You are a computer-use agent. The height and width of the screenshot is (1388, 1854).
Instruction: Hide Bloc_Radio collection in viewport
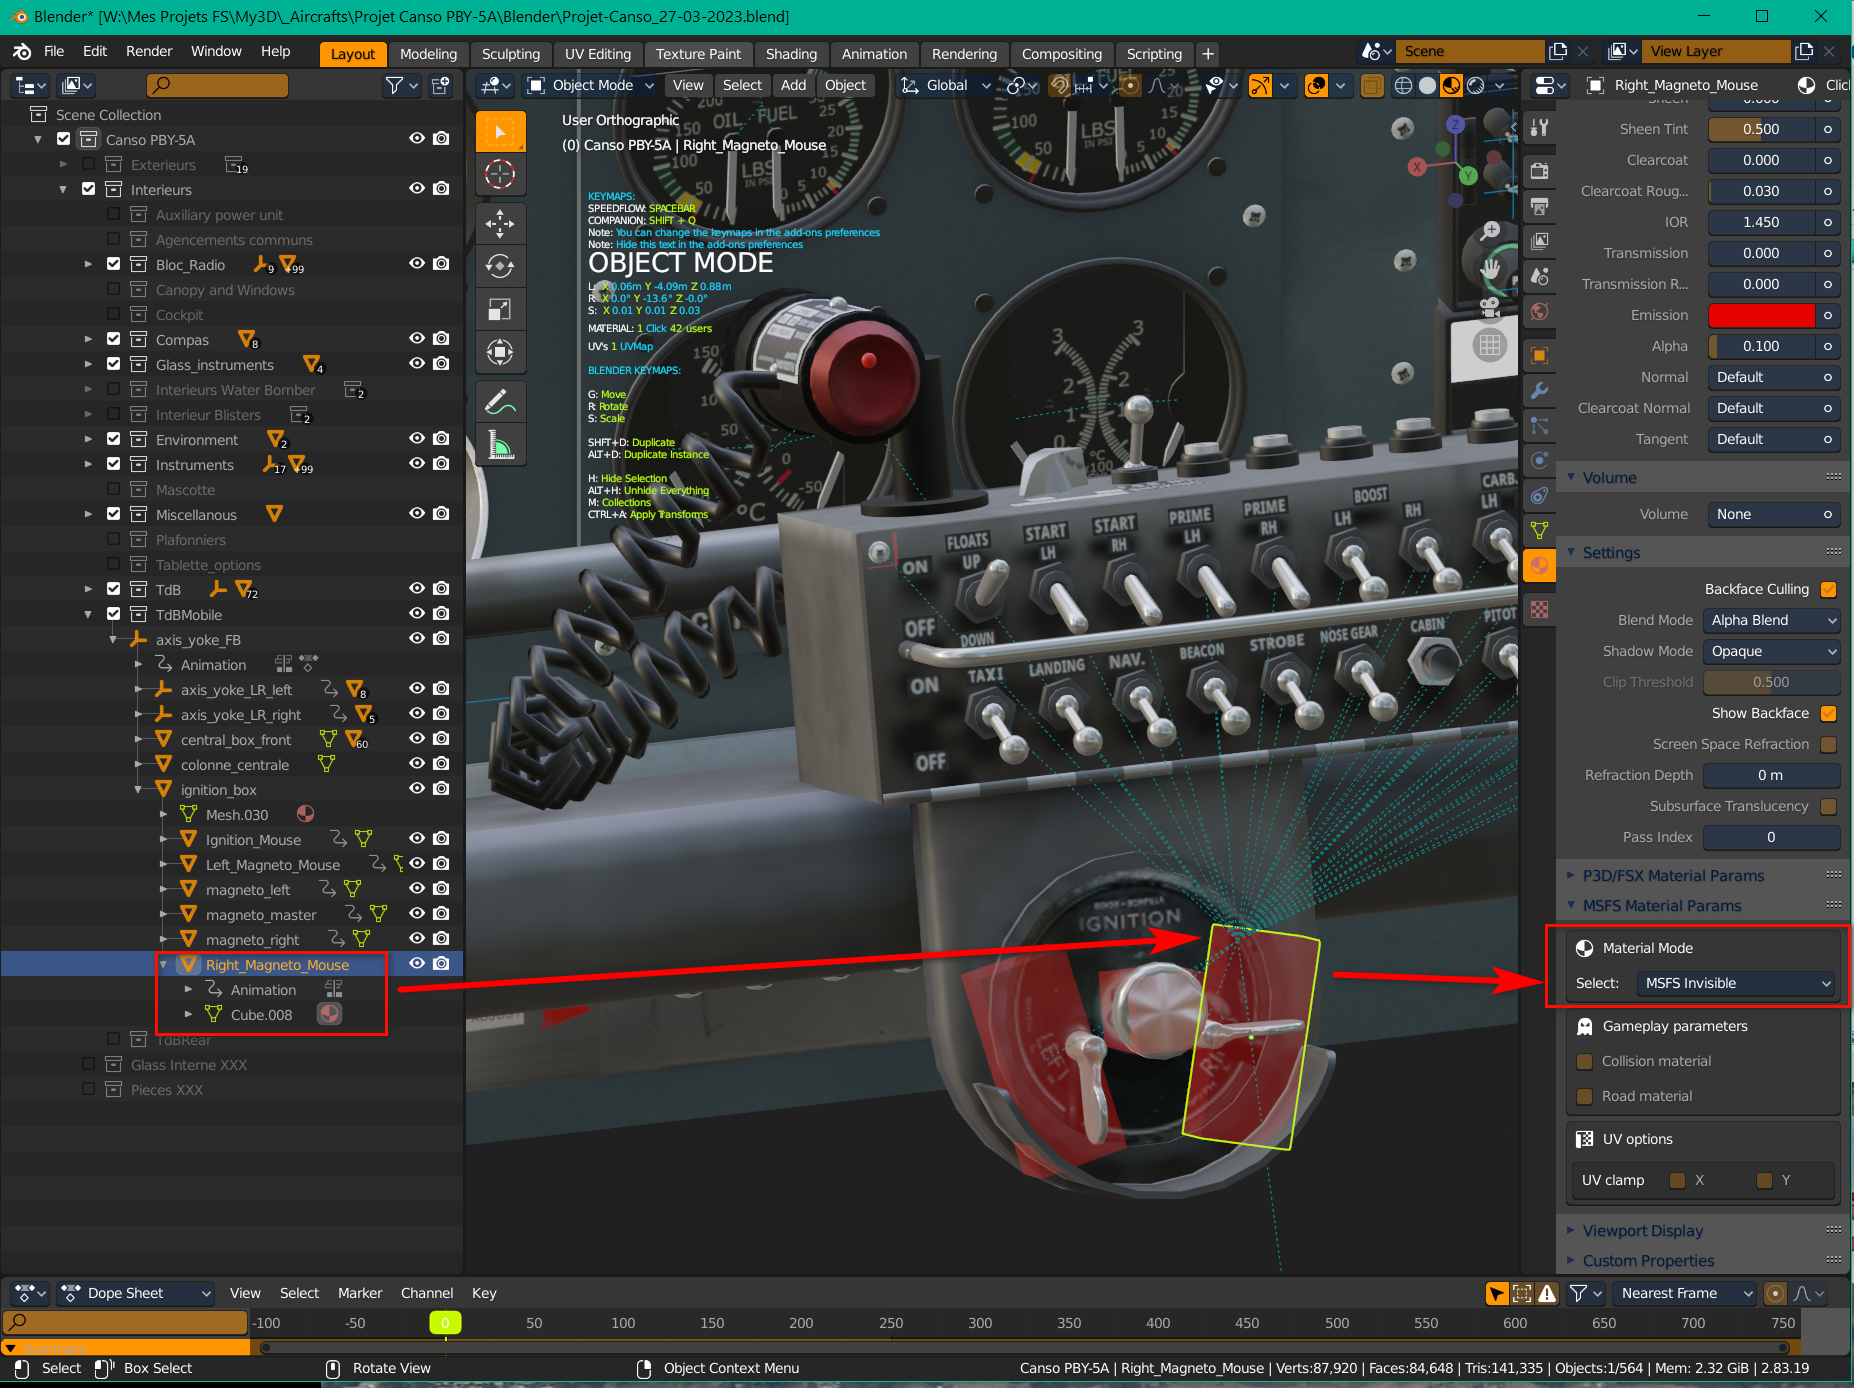point(417,264)
